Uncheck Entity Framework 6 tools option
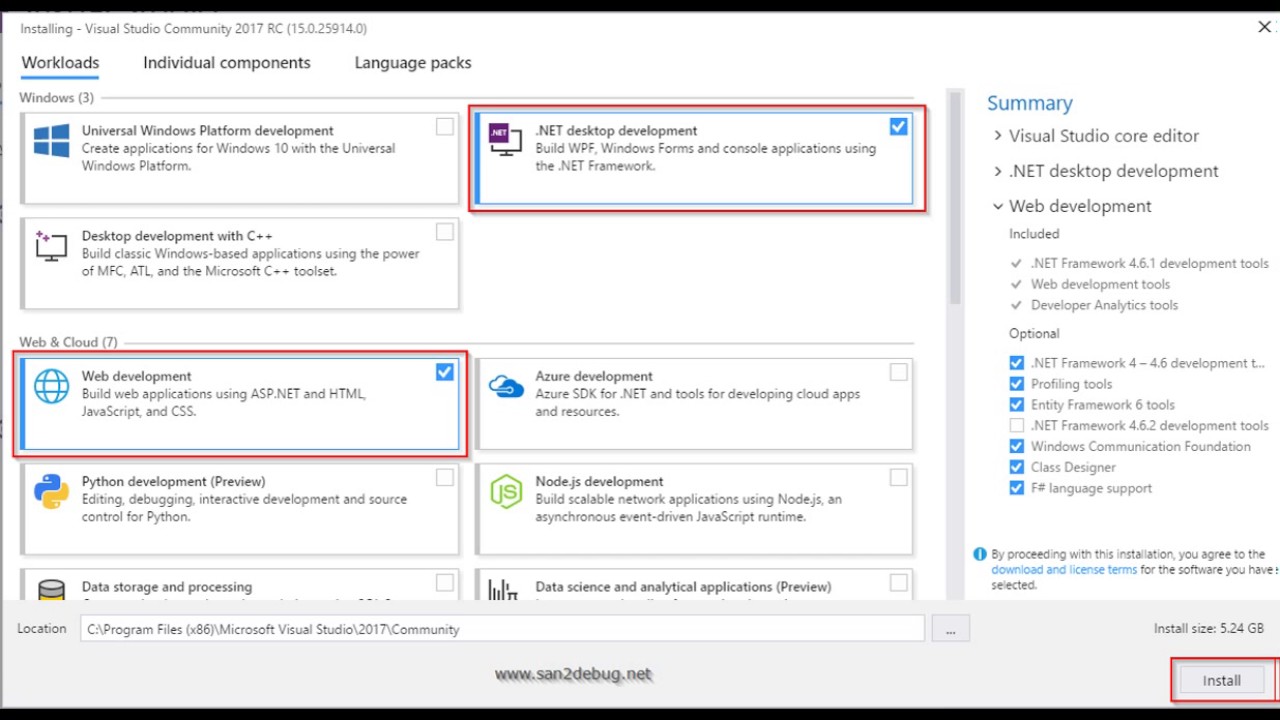Image resolution: width=1280 pixels, height=720 pixels. point(1017,405)
